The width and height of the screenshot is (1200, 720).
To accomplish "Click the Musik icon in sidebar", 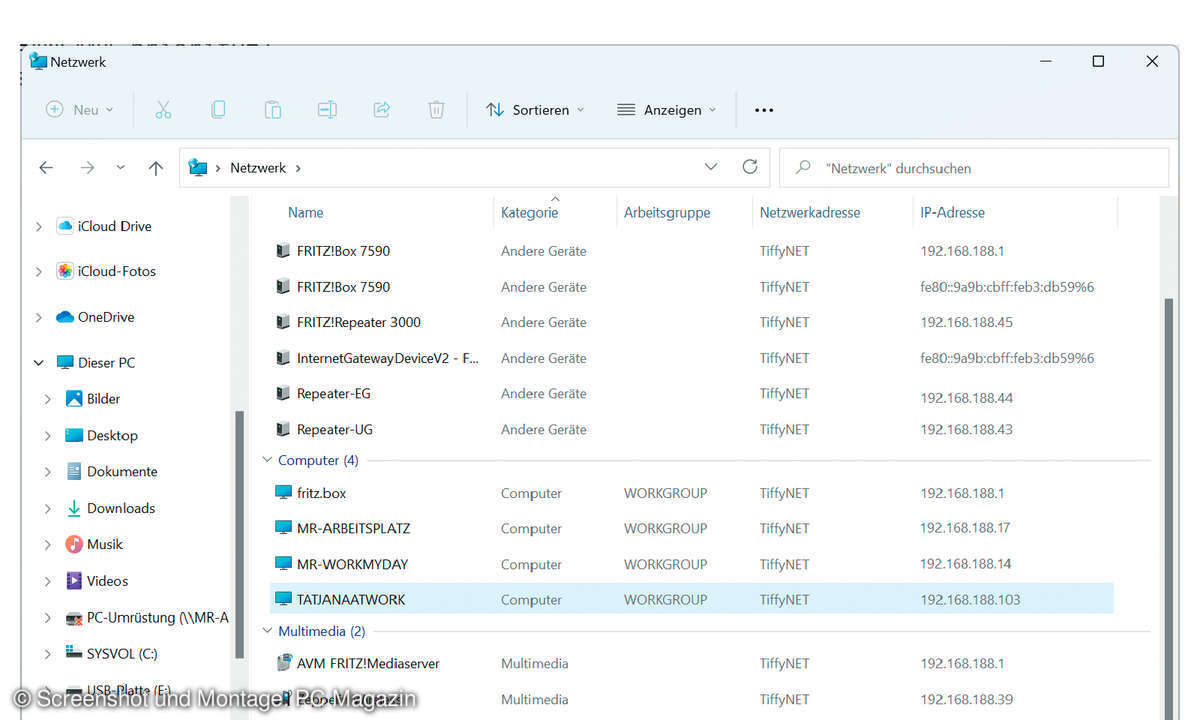I will click(x=74, y=544).
